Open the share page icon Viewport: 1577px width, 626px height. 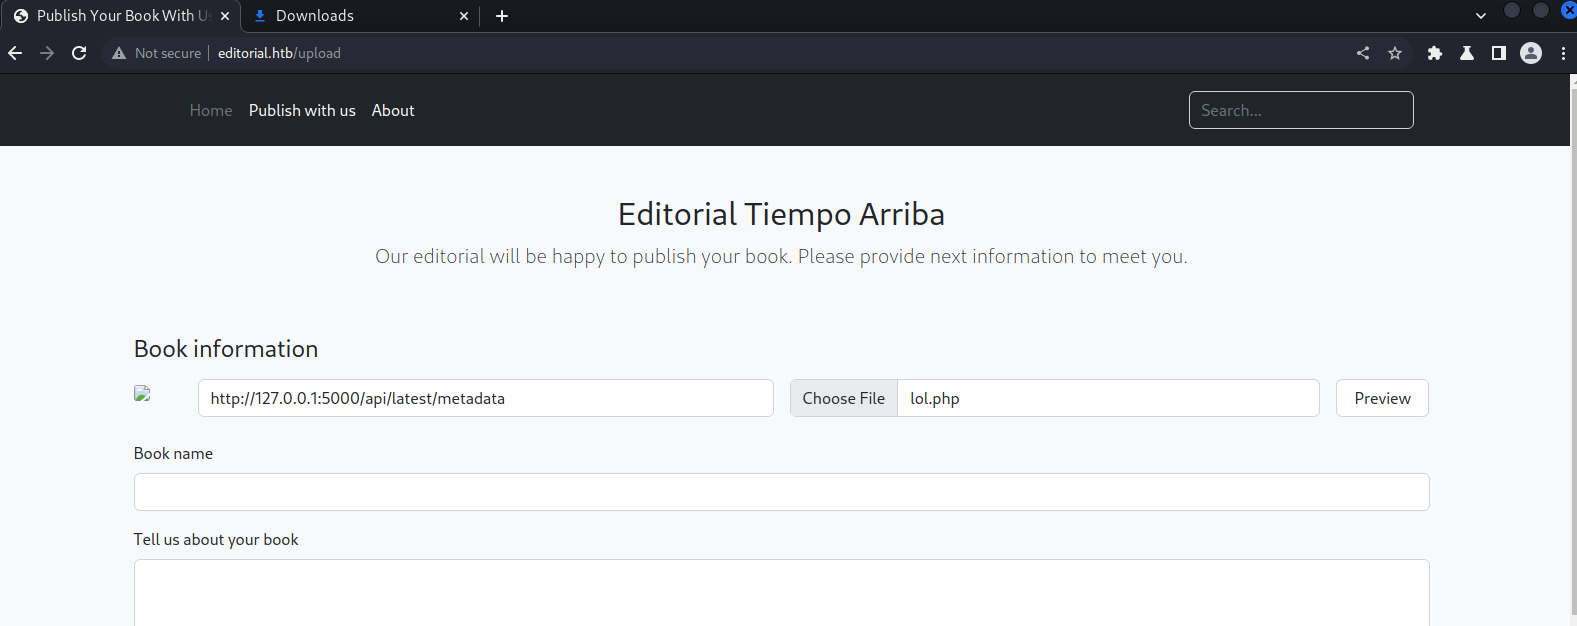[x=1363, y=53]
